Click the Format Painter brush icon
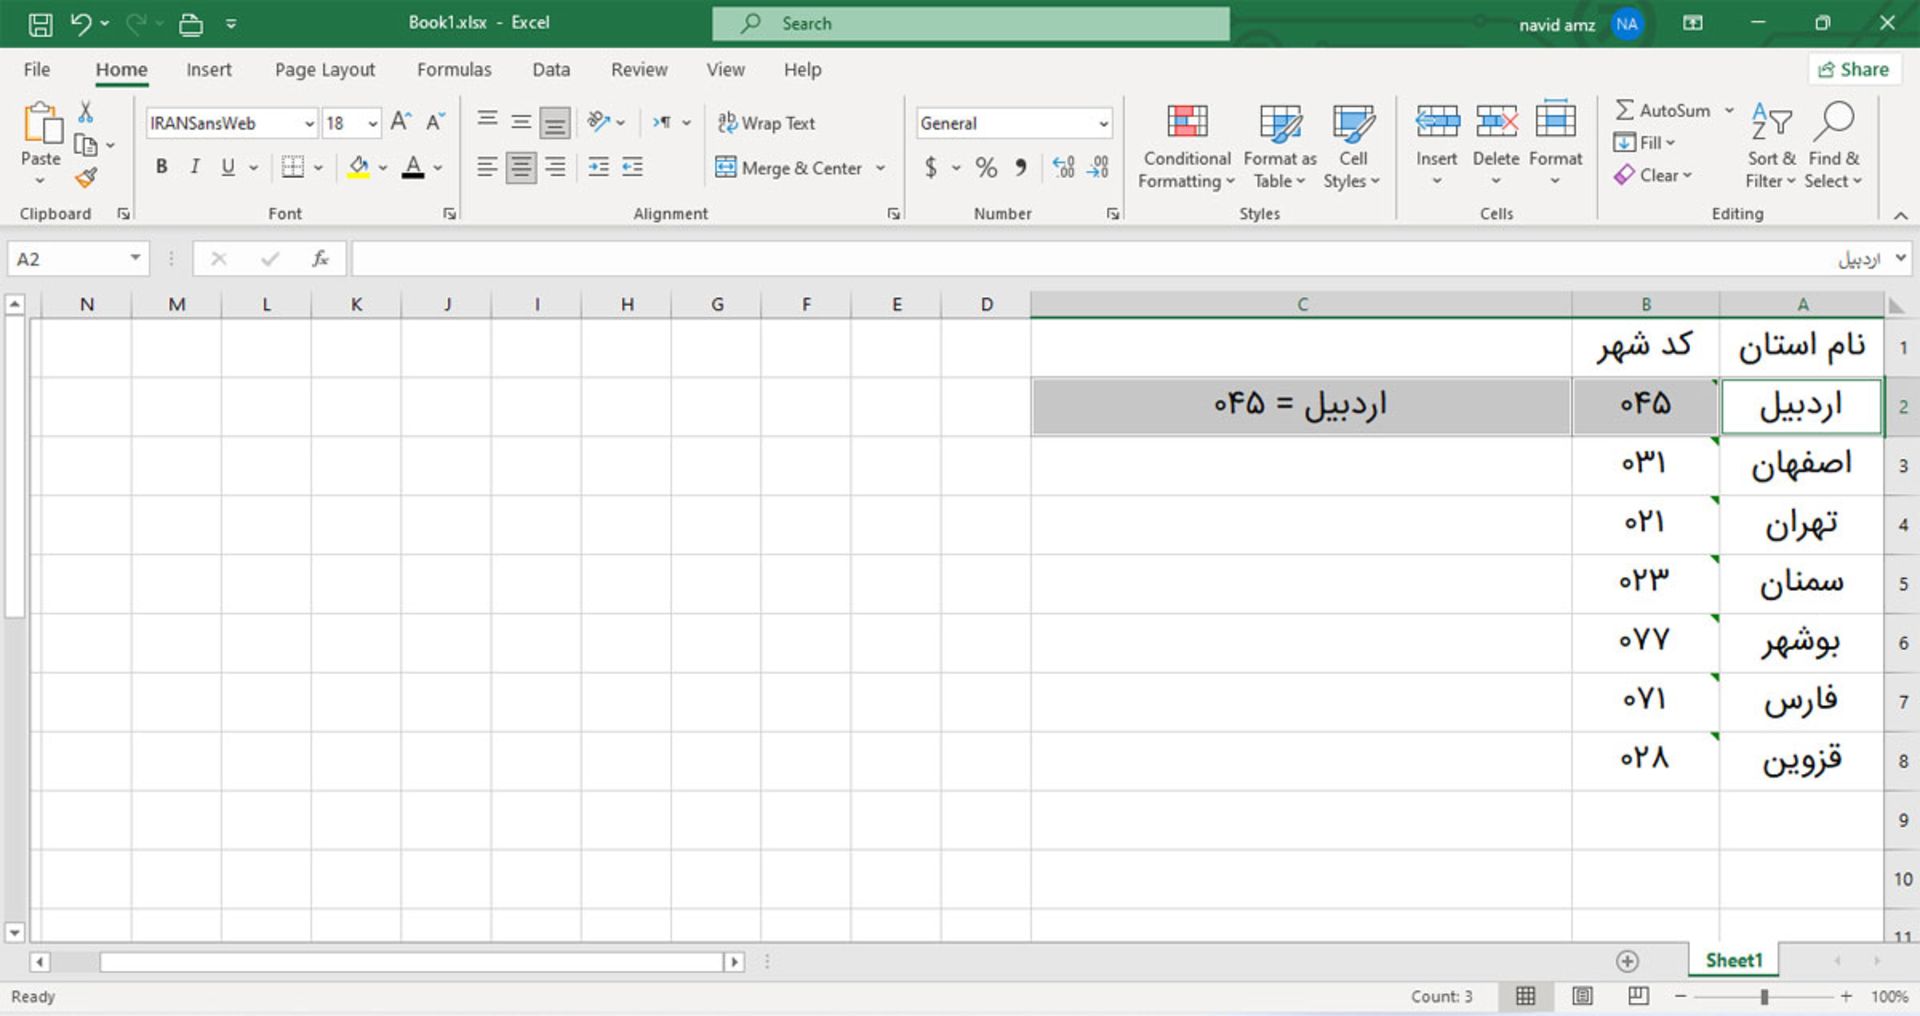 [x=86, y=178]
